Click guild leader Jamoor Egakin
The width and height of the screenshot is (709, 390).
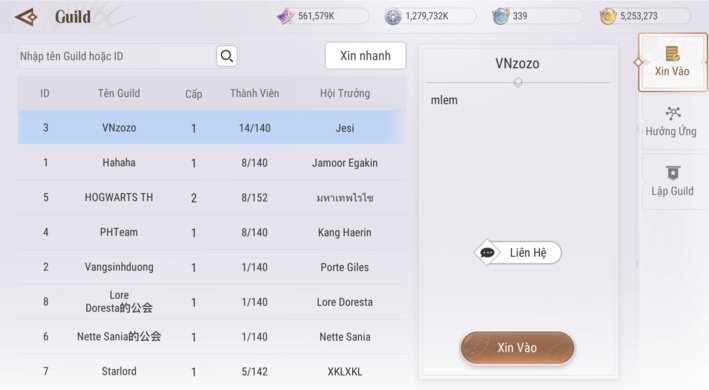tap(345, 163)
